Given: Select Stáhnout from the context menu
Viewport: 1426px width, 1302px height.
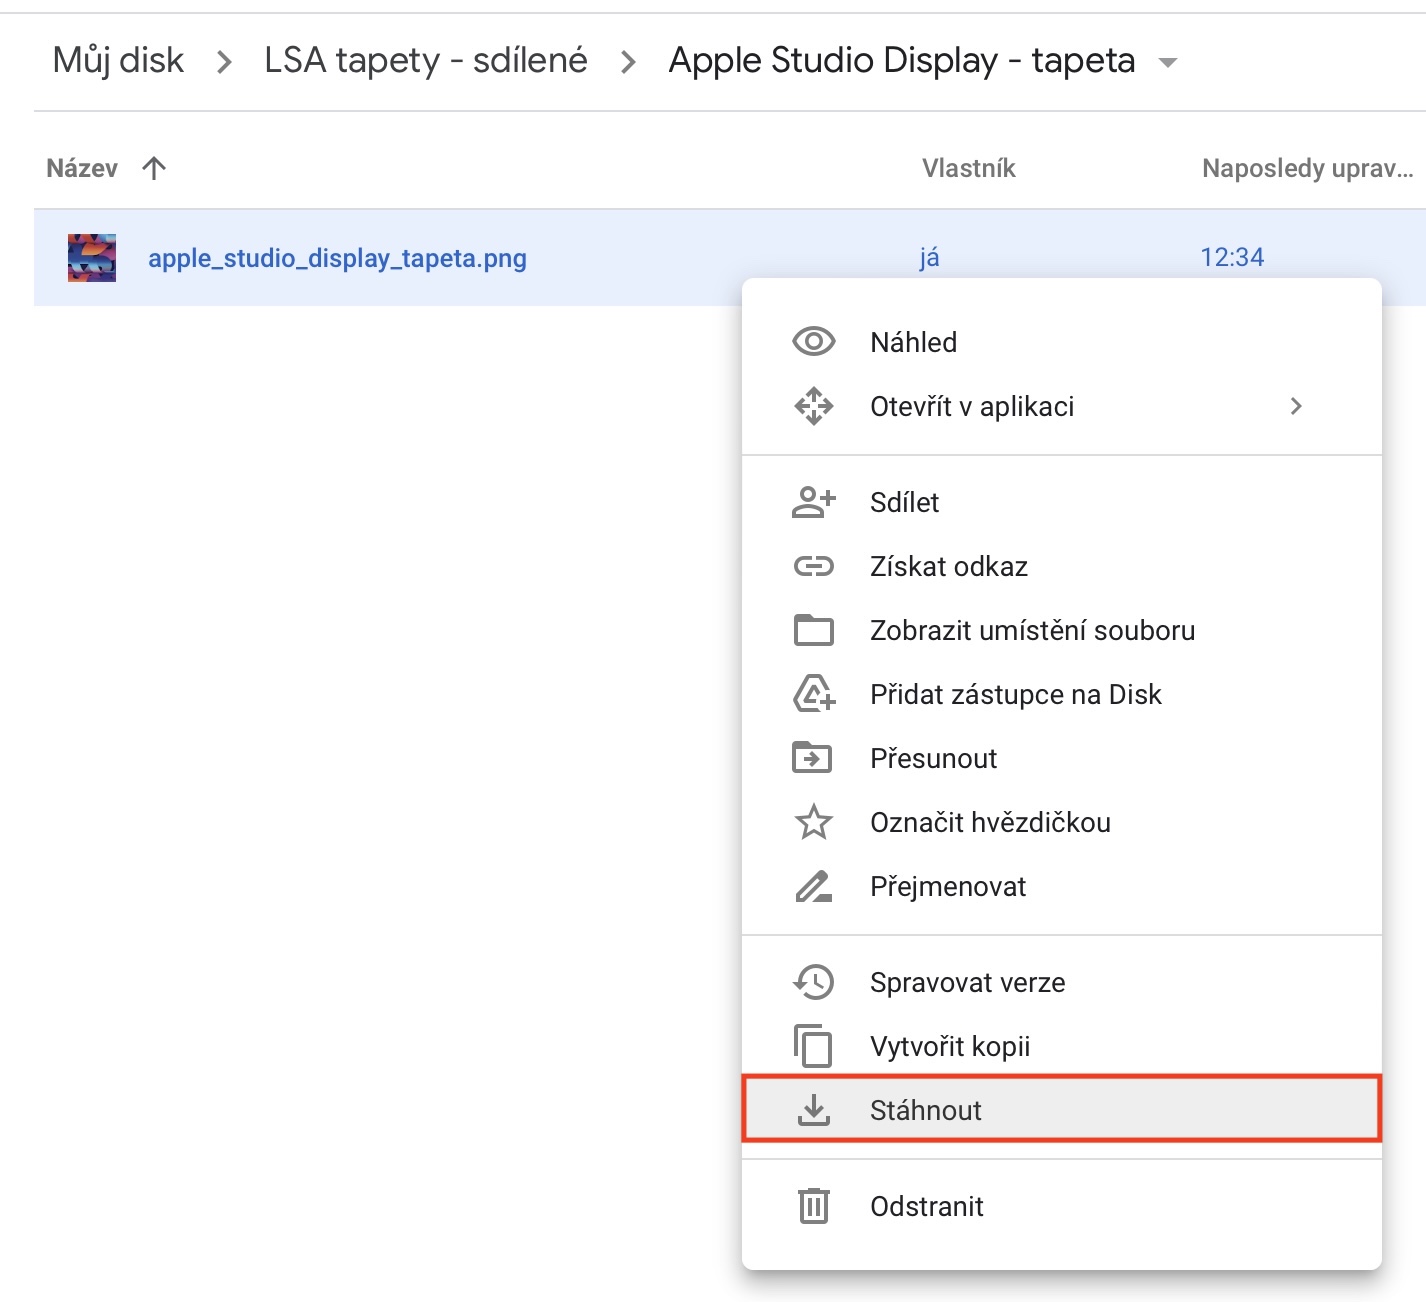Looking at the screenshot, I should (x=926, y=1110).
